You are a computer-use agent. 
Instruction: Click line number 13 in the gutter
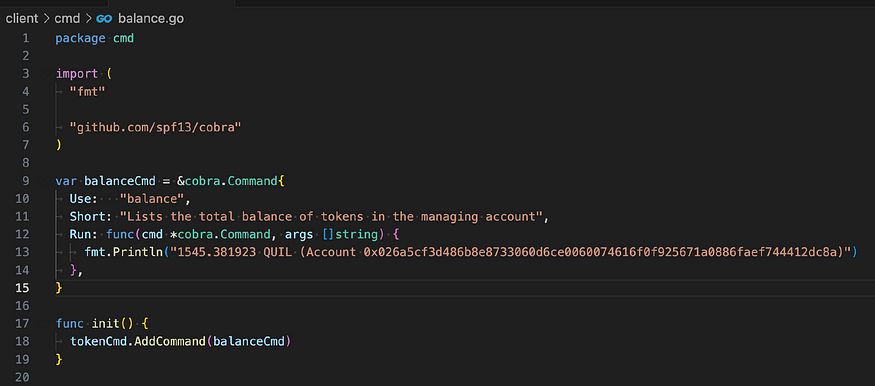[22, 252]
